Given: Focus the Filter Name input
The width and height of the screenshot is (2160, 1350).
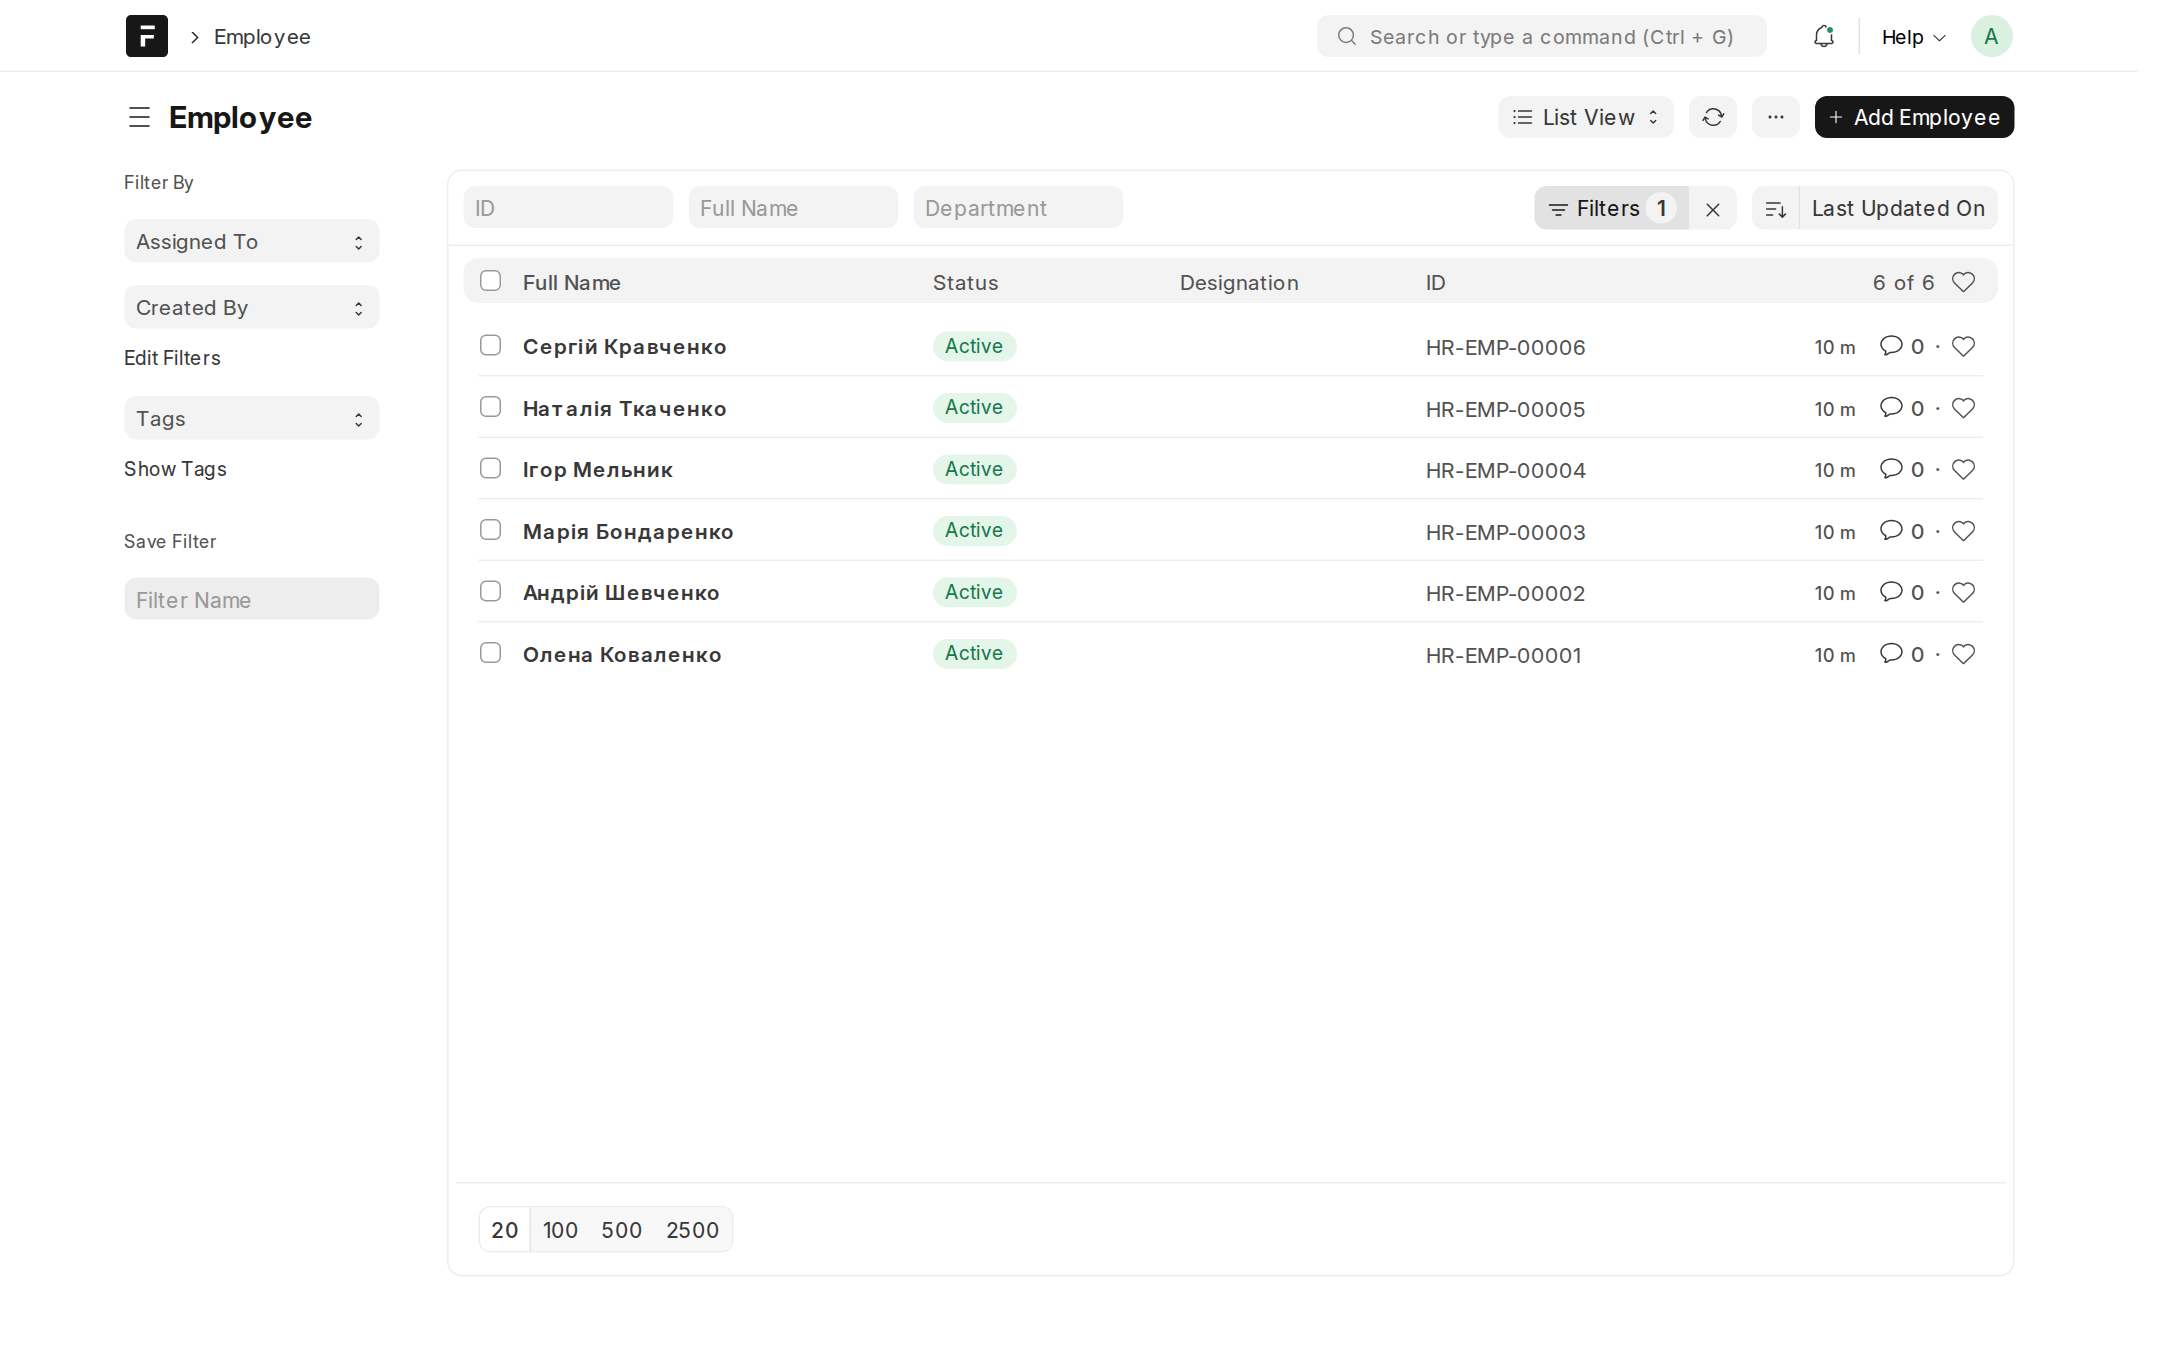Looking at the screenshot, I should pos(251,599).
